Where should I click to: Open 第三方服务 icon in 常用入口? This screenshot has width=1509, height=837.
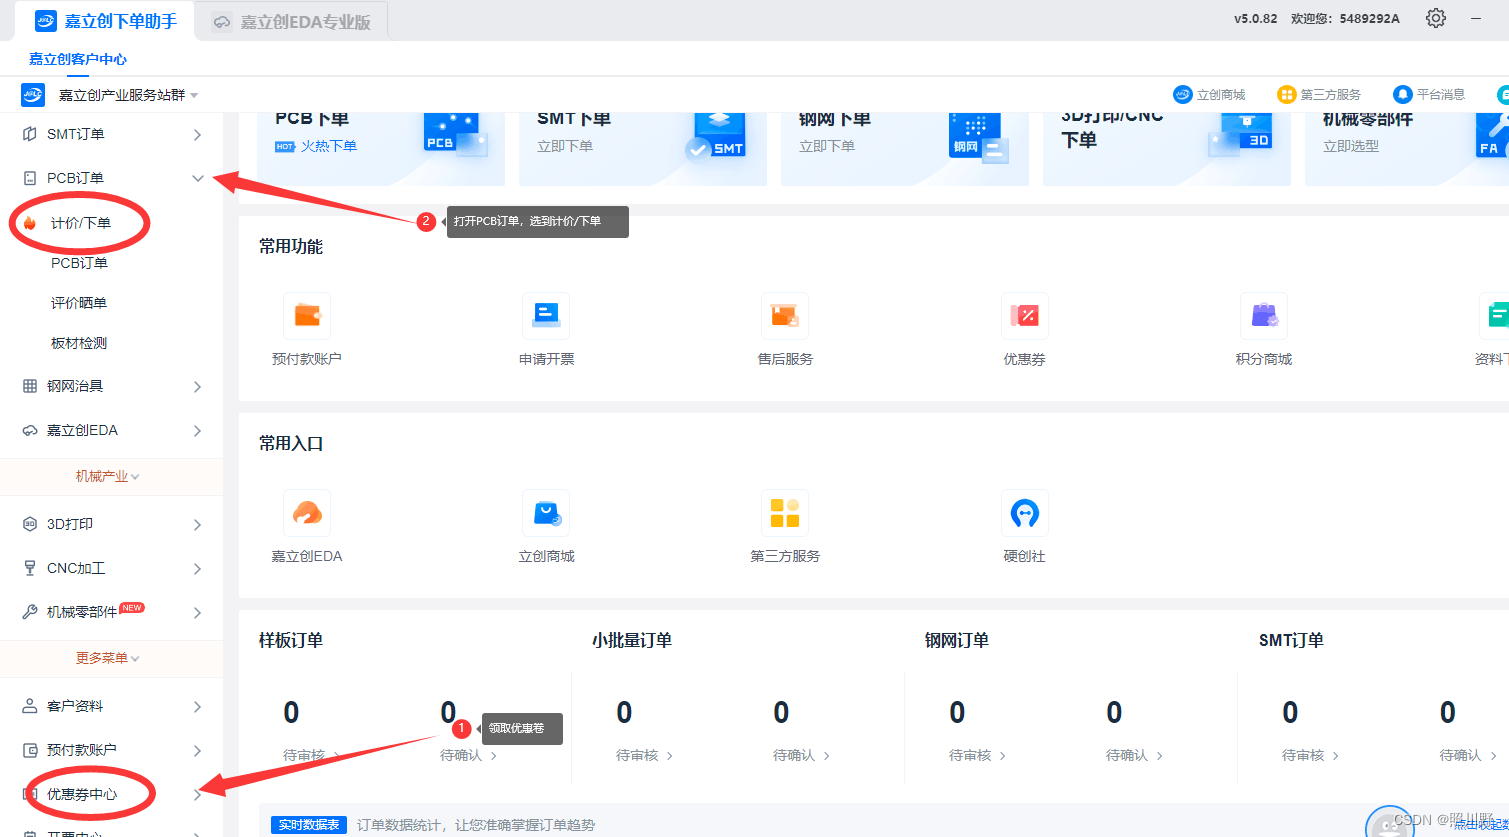(785, 513)
